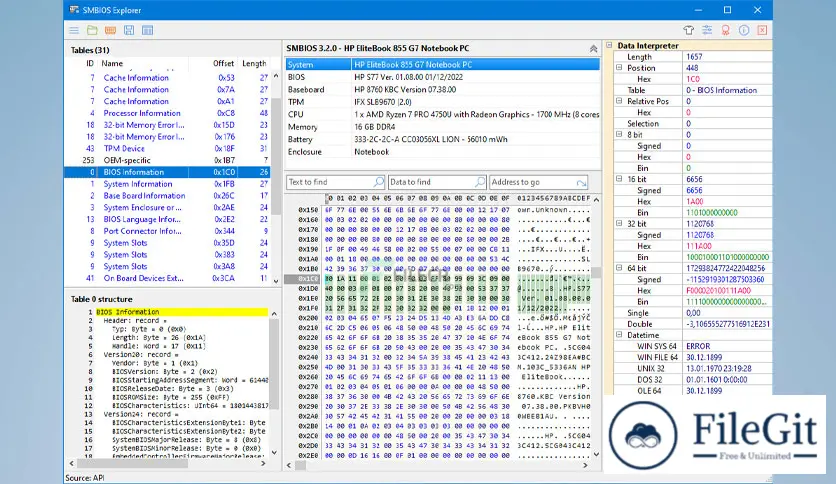This screenshot has width=836, height=484.
Task: Collapse the Position group in Data Interpreter
Action: [619, 68]
